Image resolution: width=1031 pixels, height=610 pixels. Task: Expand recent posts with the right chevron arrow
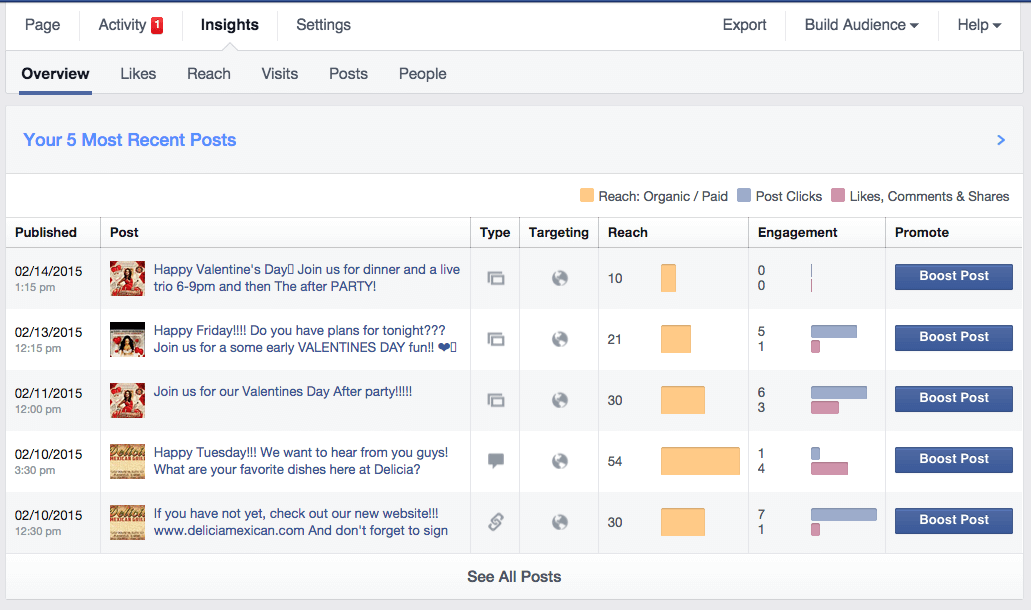coord(1001,141)
